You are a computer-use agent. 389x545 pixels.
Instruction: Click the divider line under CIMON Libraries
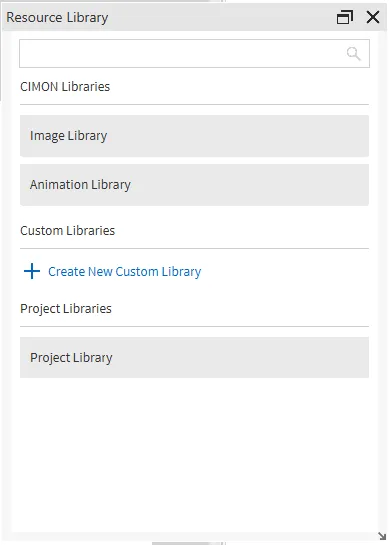[194, 104]
